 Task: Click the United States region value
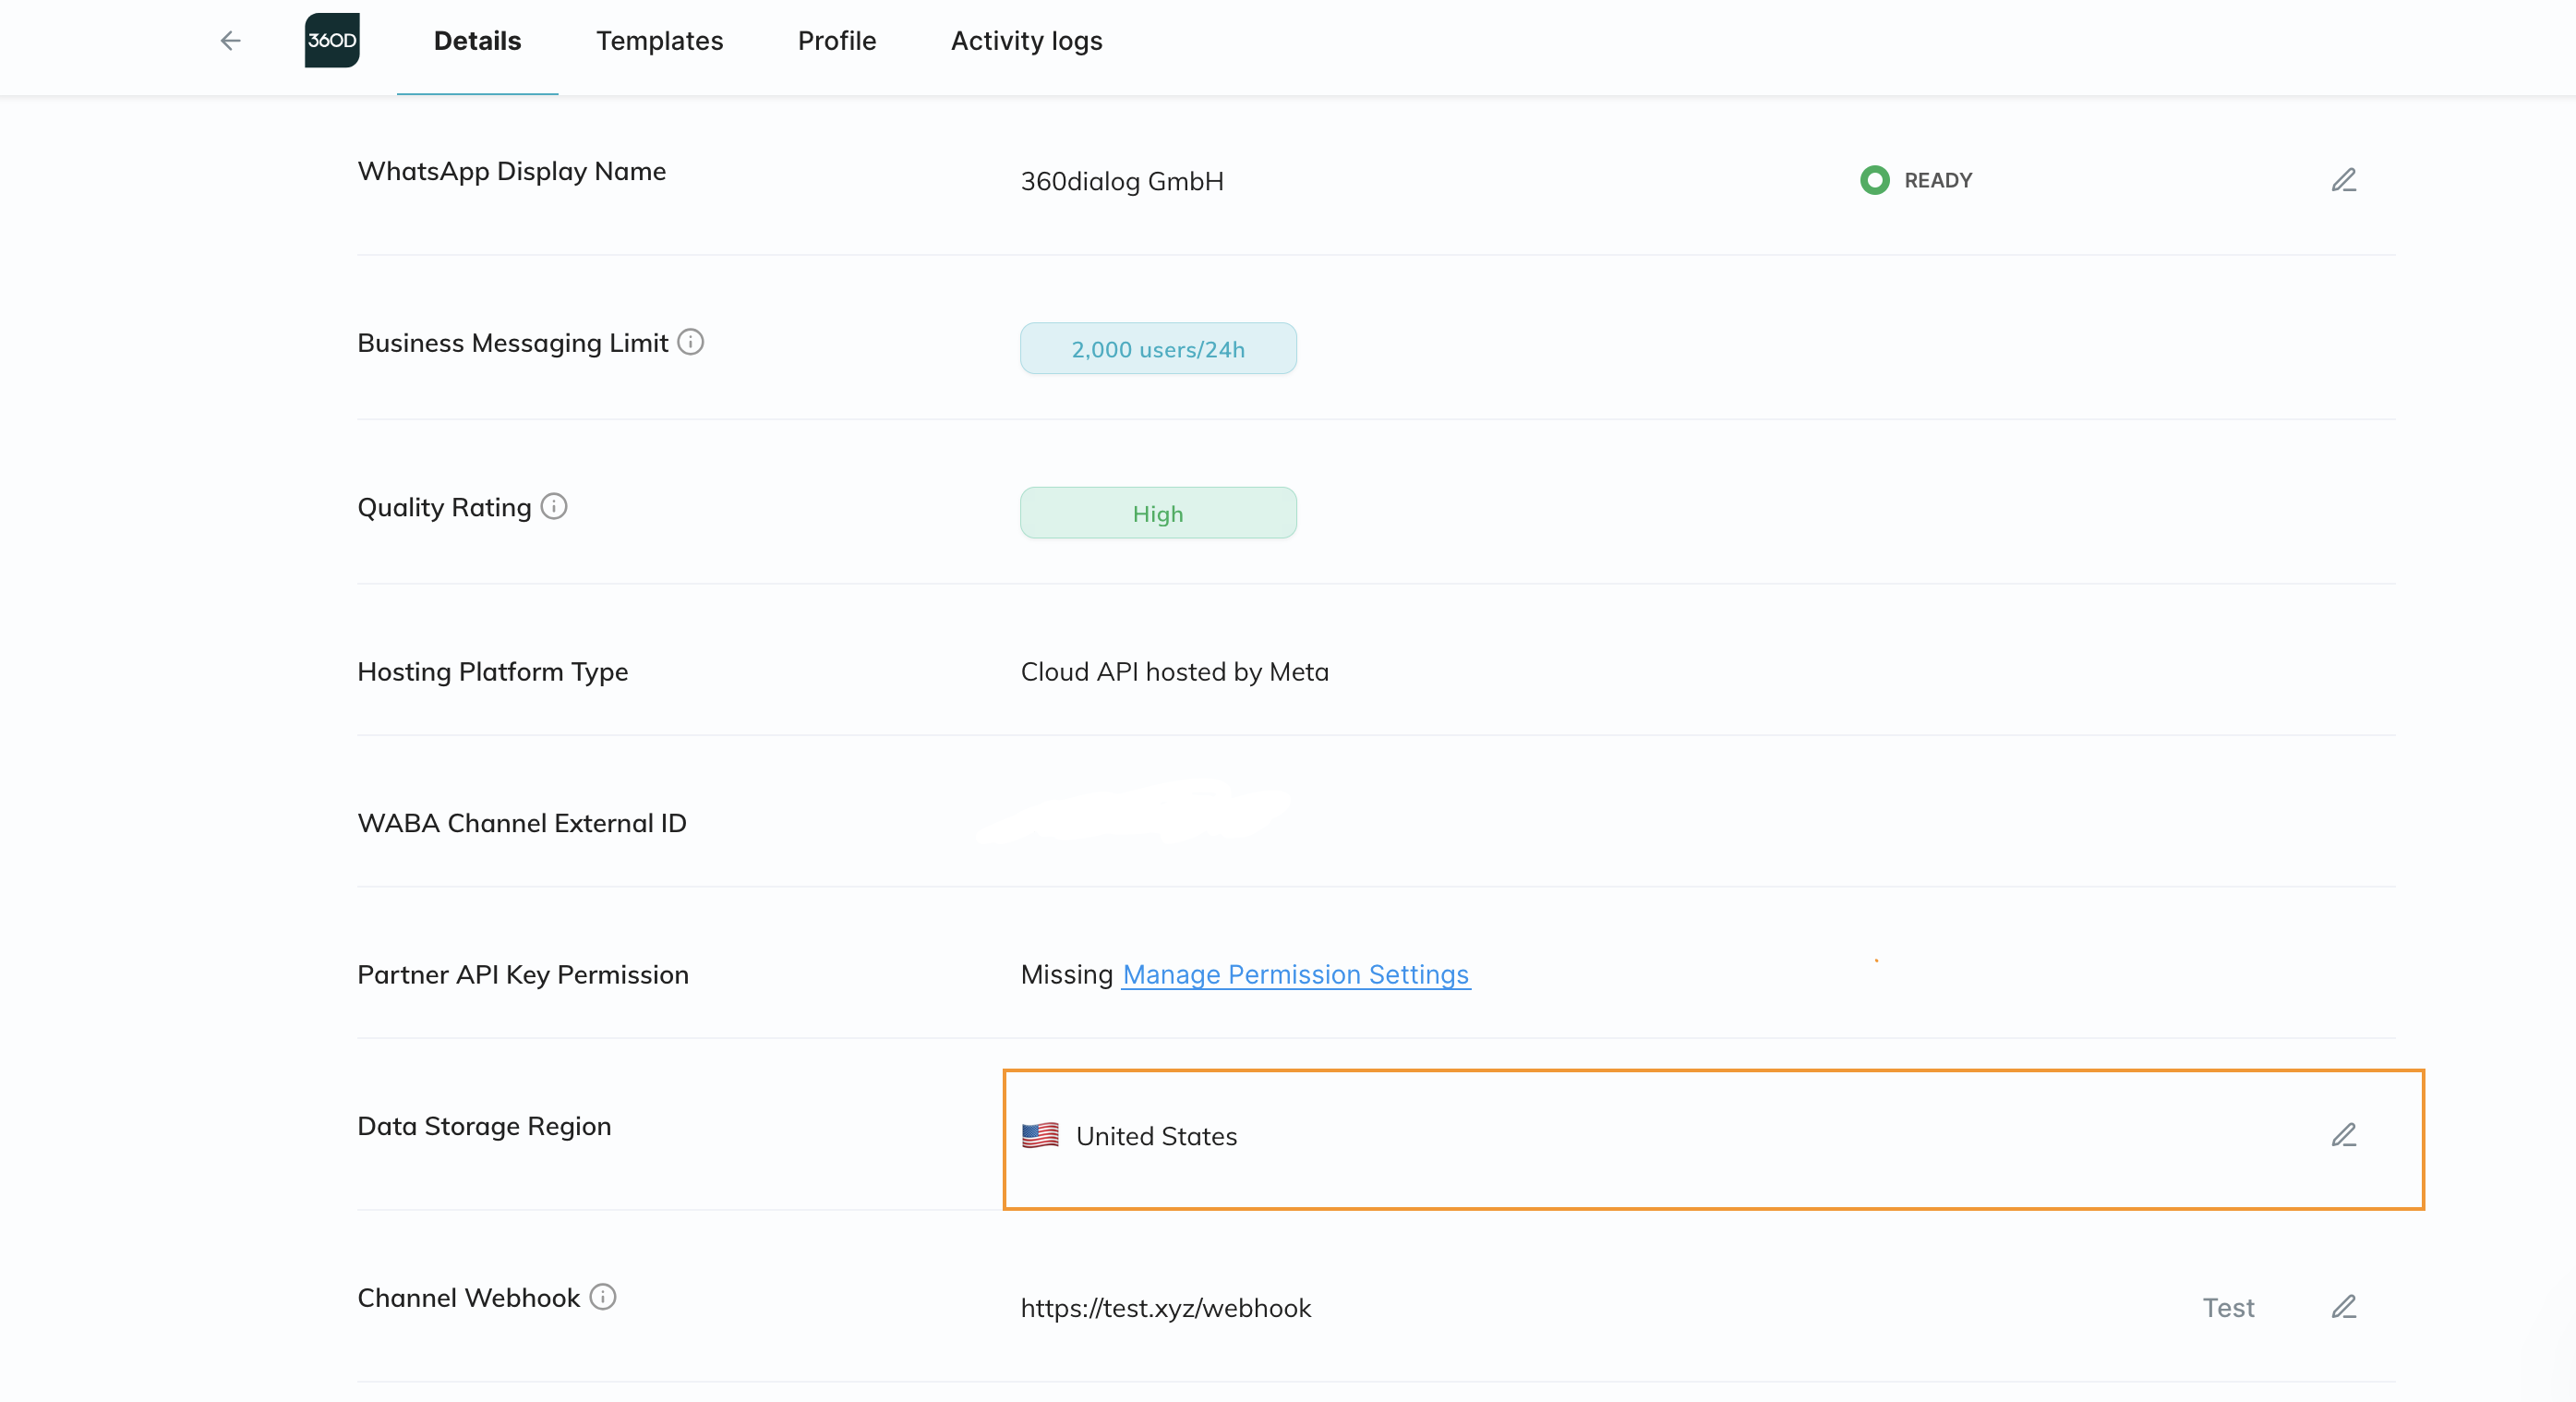1155,1136
